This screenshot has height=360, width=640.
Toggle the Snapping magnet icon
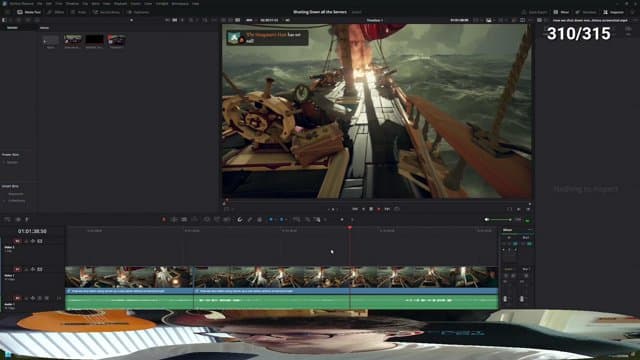tap(240, 220)
